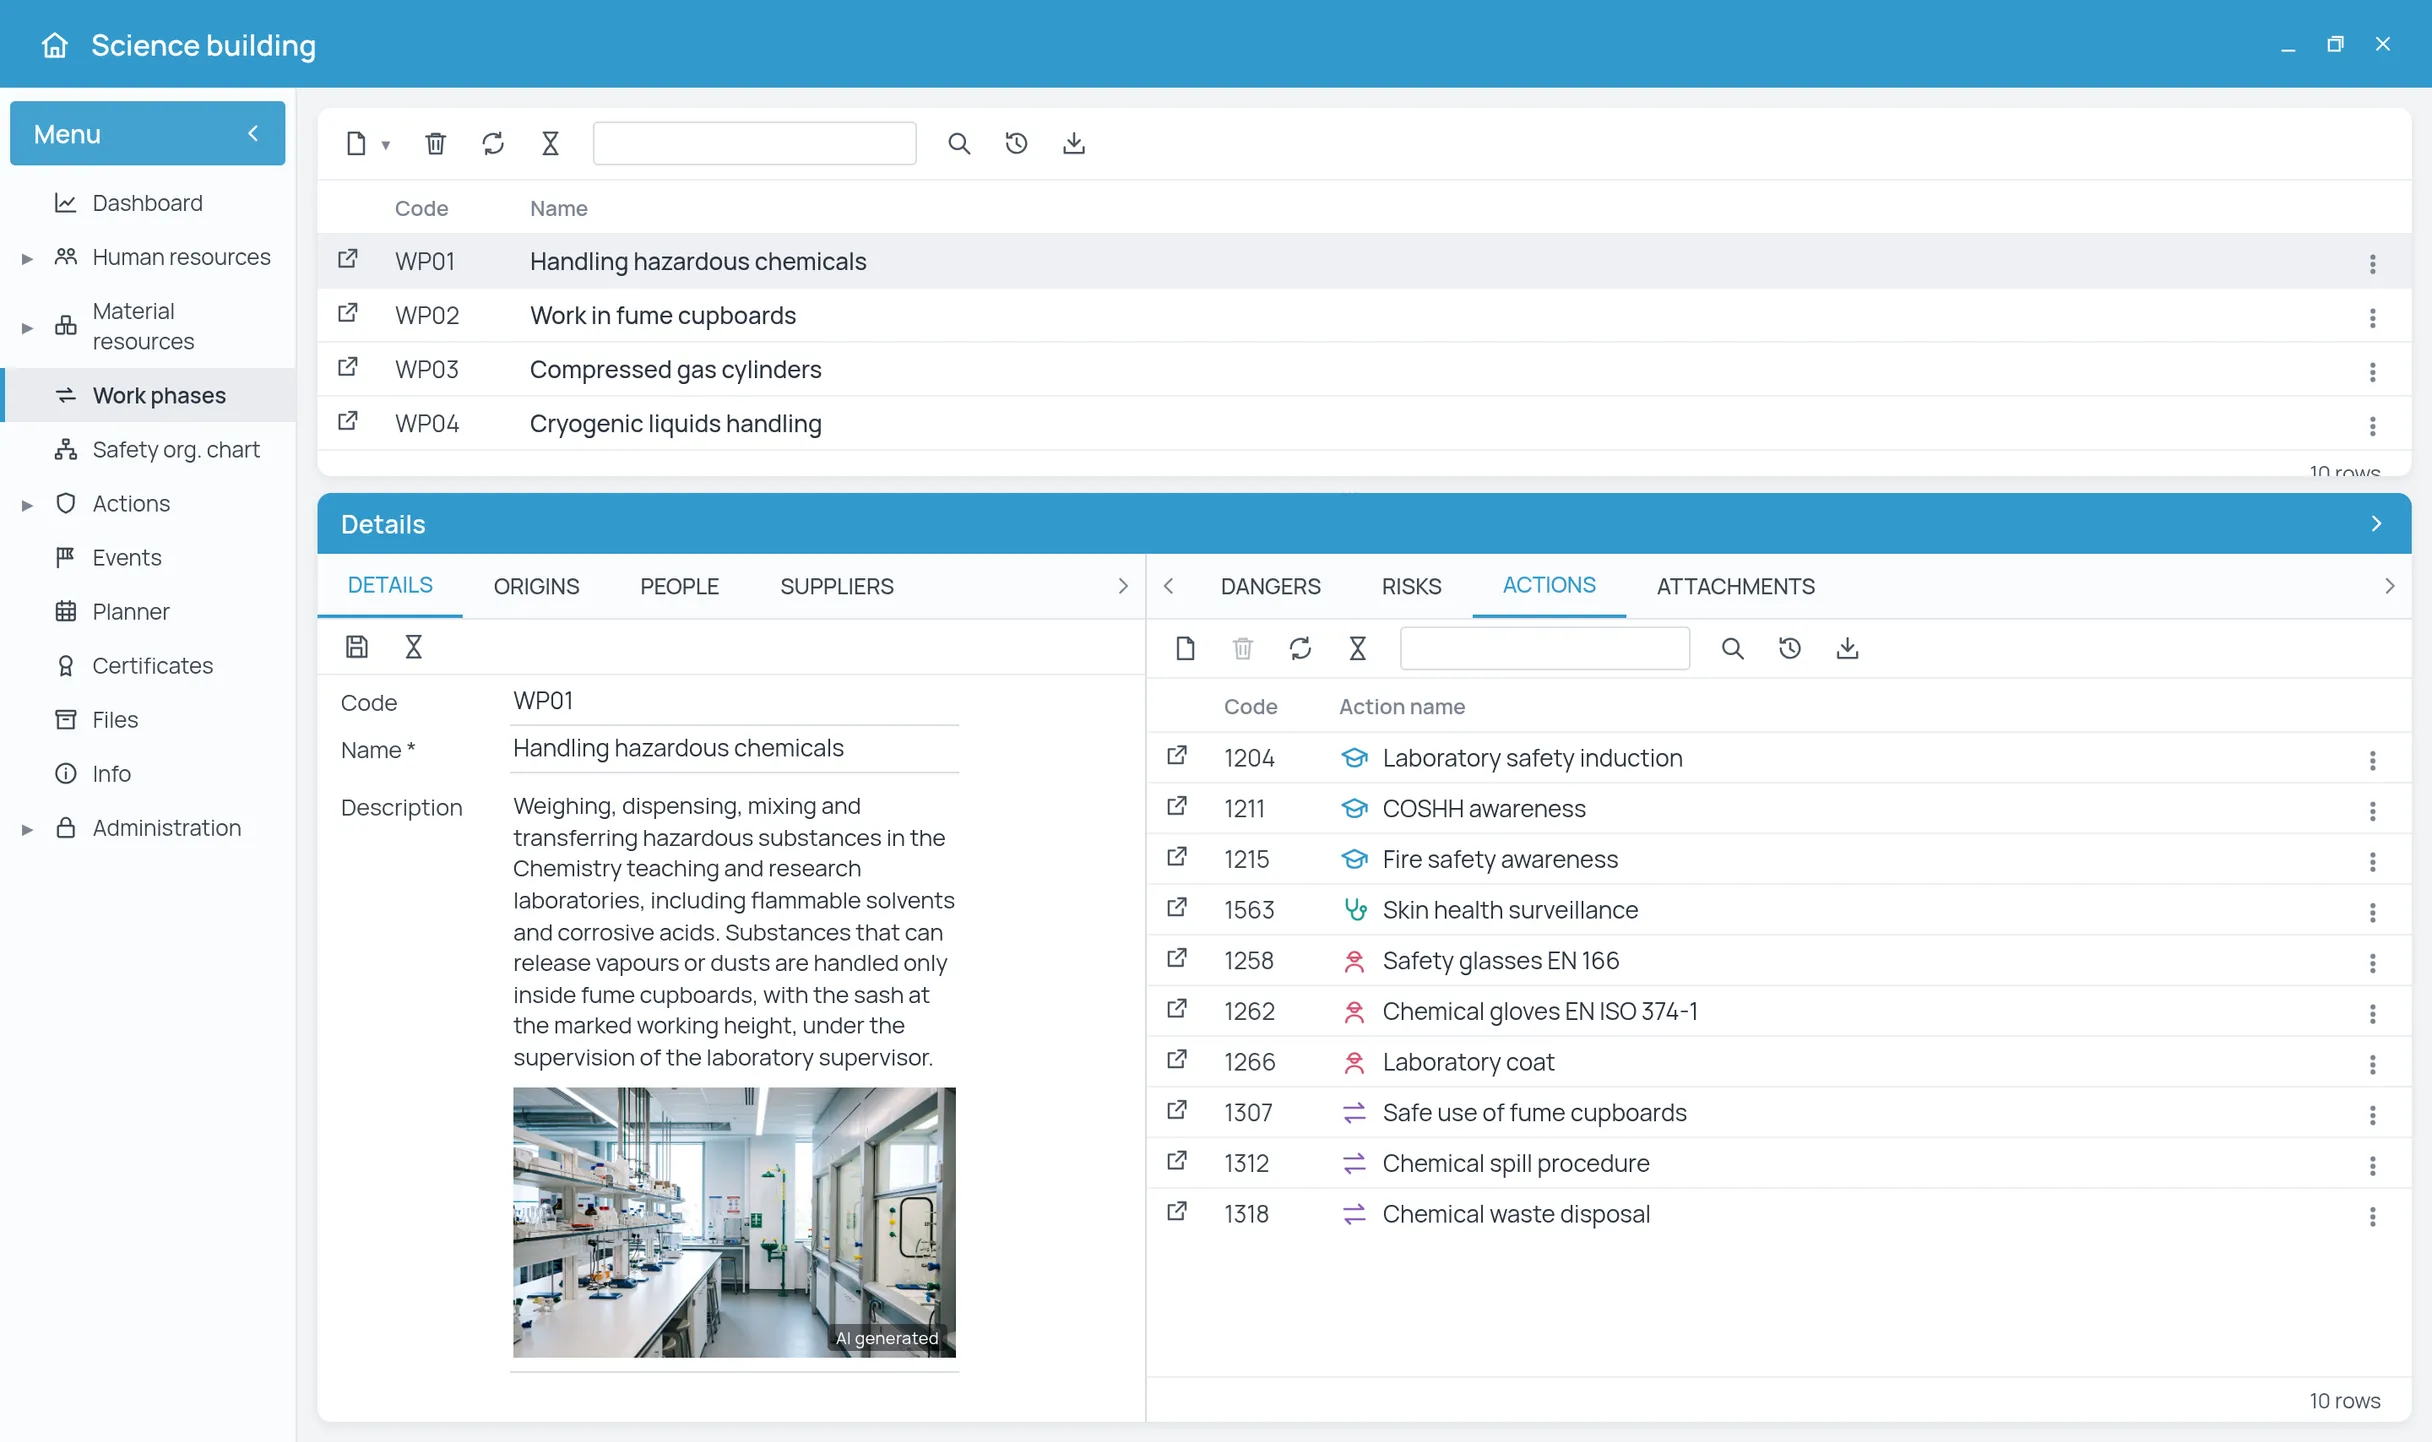The height and width of the screenshot is (1442, 2432).
Task: Open Certificates in sidebar
Action: pos(152,665)
